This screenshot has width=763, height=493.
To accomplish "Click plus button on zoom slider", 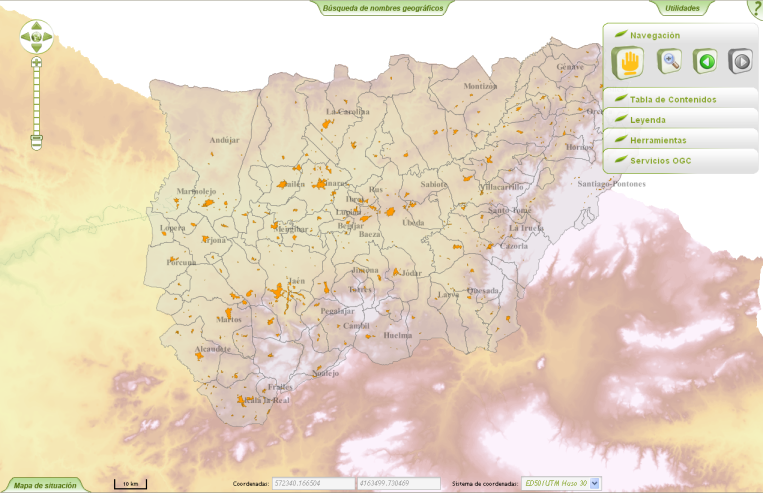I will (x=36, y=63).
